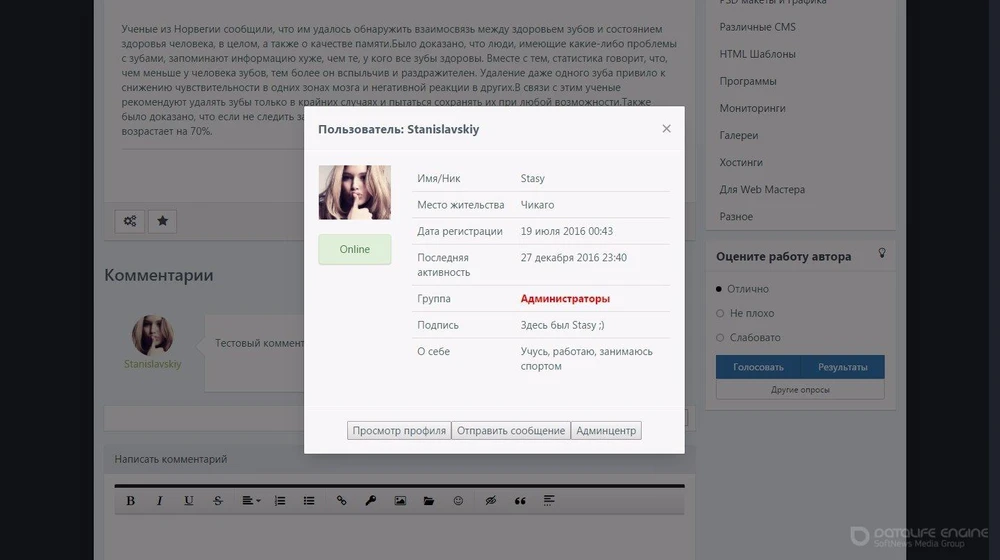Open Галереи category
The height and width of the screenshot is (560, 1000).
coord(739,135)
